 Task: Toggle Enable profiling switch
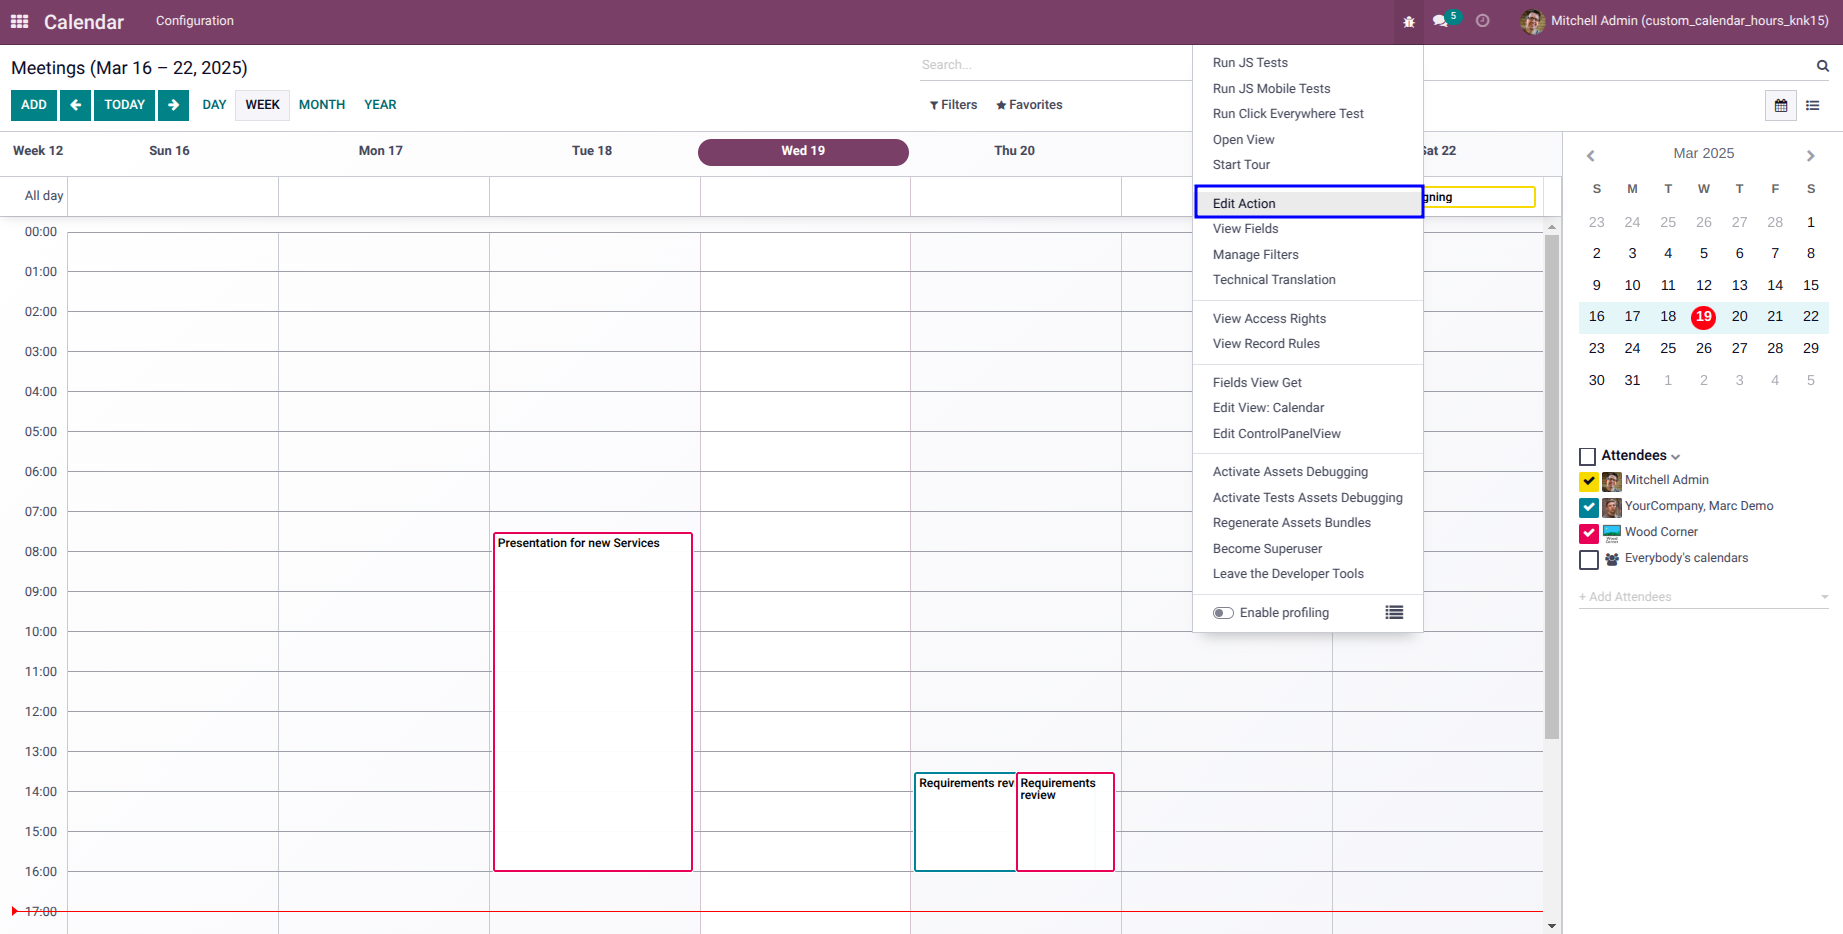click(1223, 613)
